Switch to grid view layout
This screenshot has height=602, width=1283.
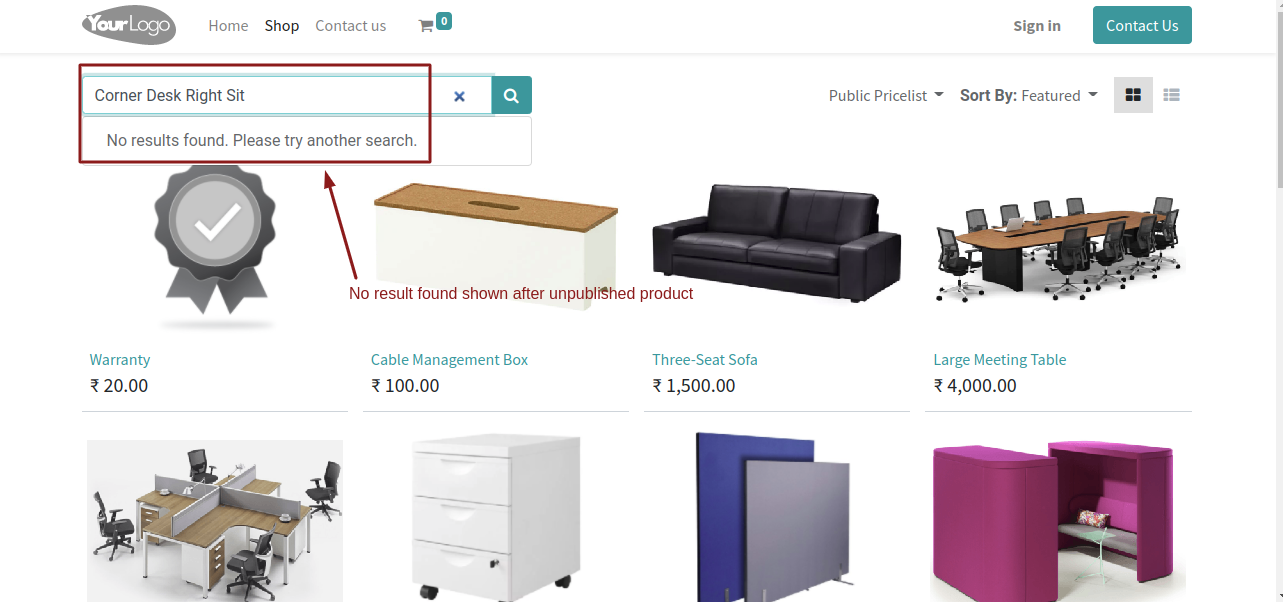[1133, 95]
